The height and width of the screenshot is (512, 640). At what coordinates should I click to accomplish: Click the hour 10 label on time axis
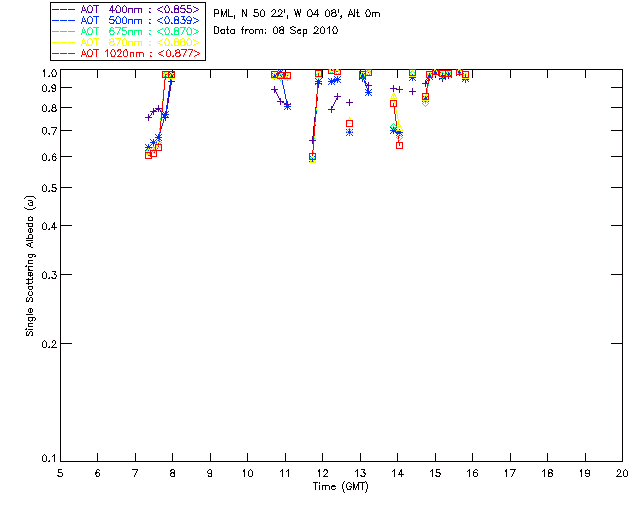click(x=247, y=473)
